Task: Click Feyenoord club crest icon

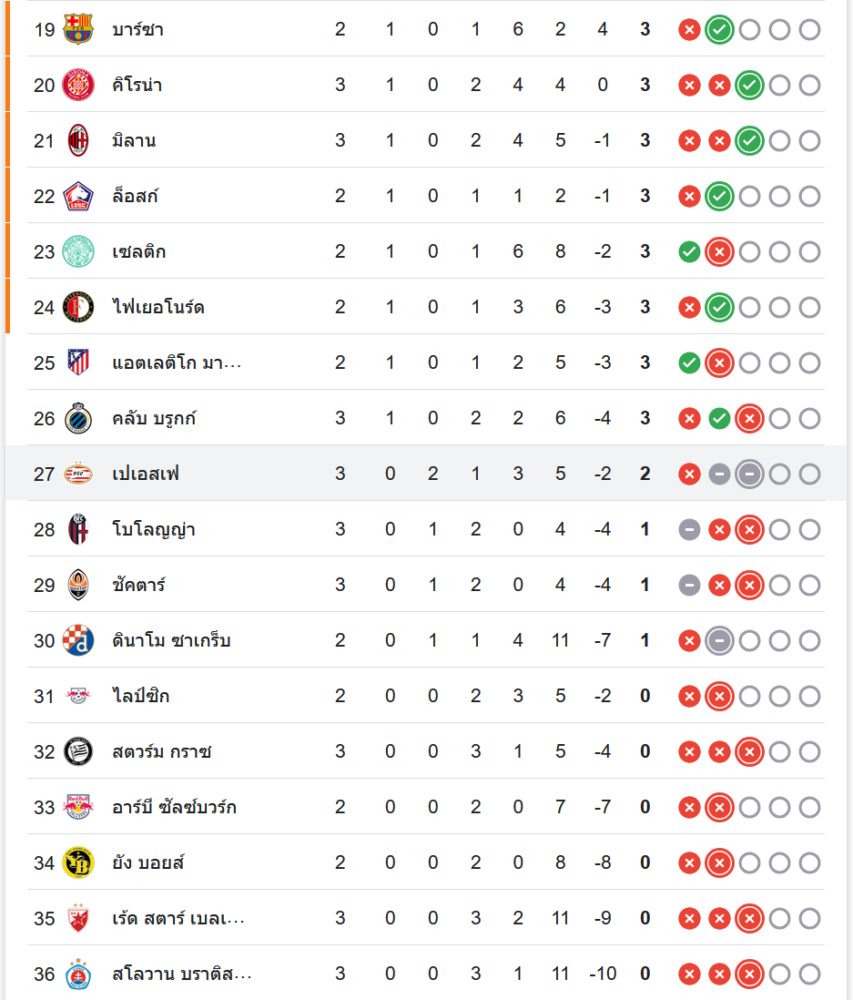Action: click(x=77, y=307)
